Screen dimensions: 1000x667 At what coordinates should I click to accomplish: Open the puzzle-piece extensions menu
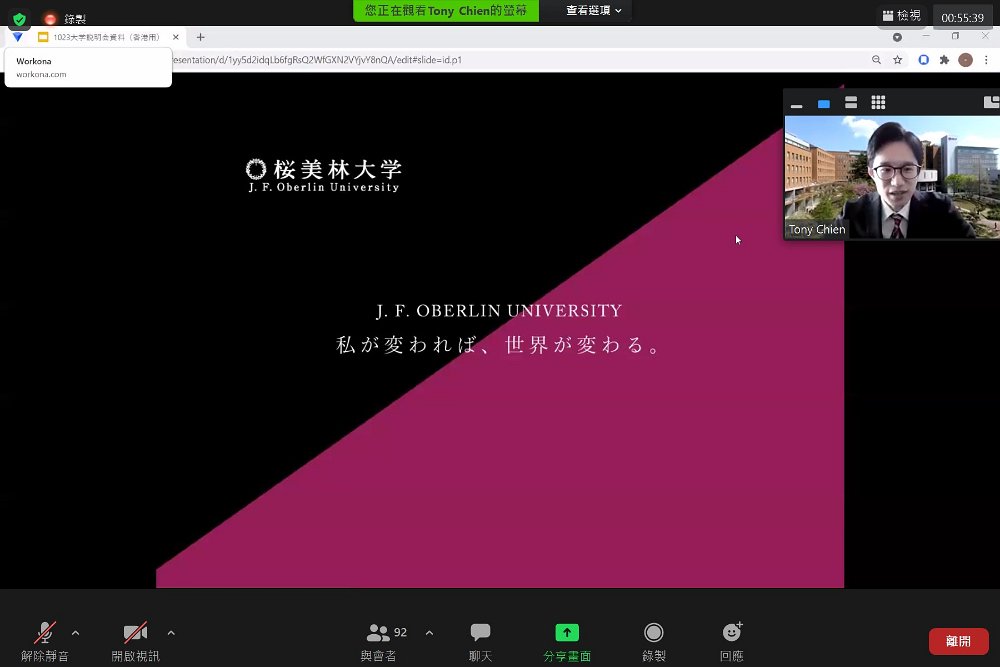(x=945, y=60)
